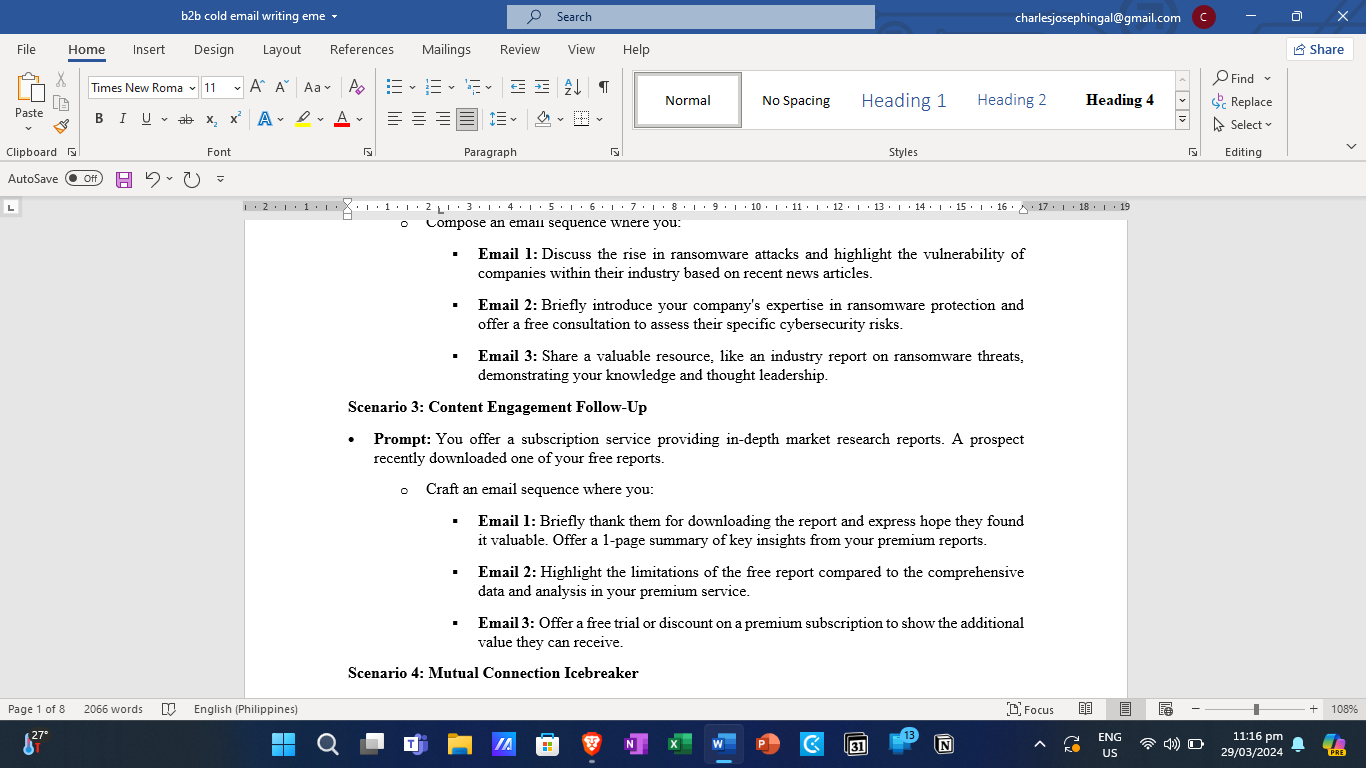Open the References ribbon tab
1366x768 pixels.
(x=362, y=49)
